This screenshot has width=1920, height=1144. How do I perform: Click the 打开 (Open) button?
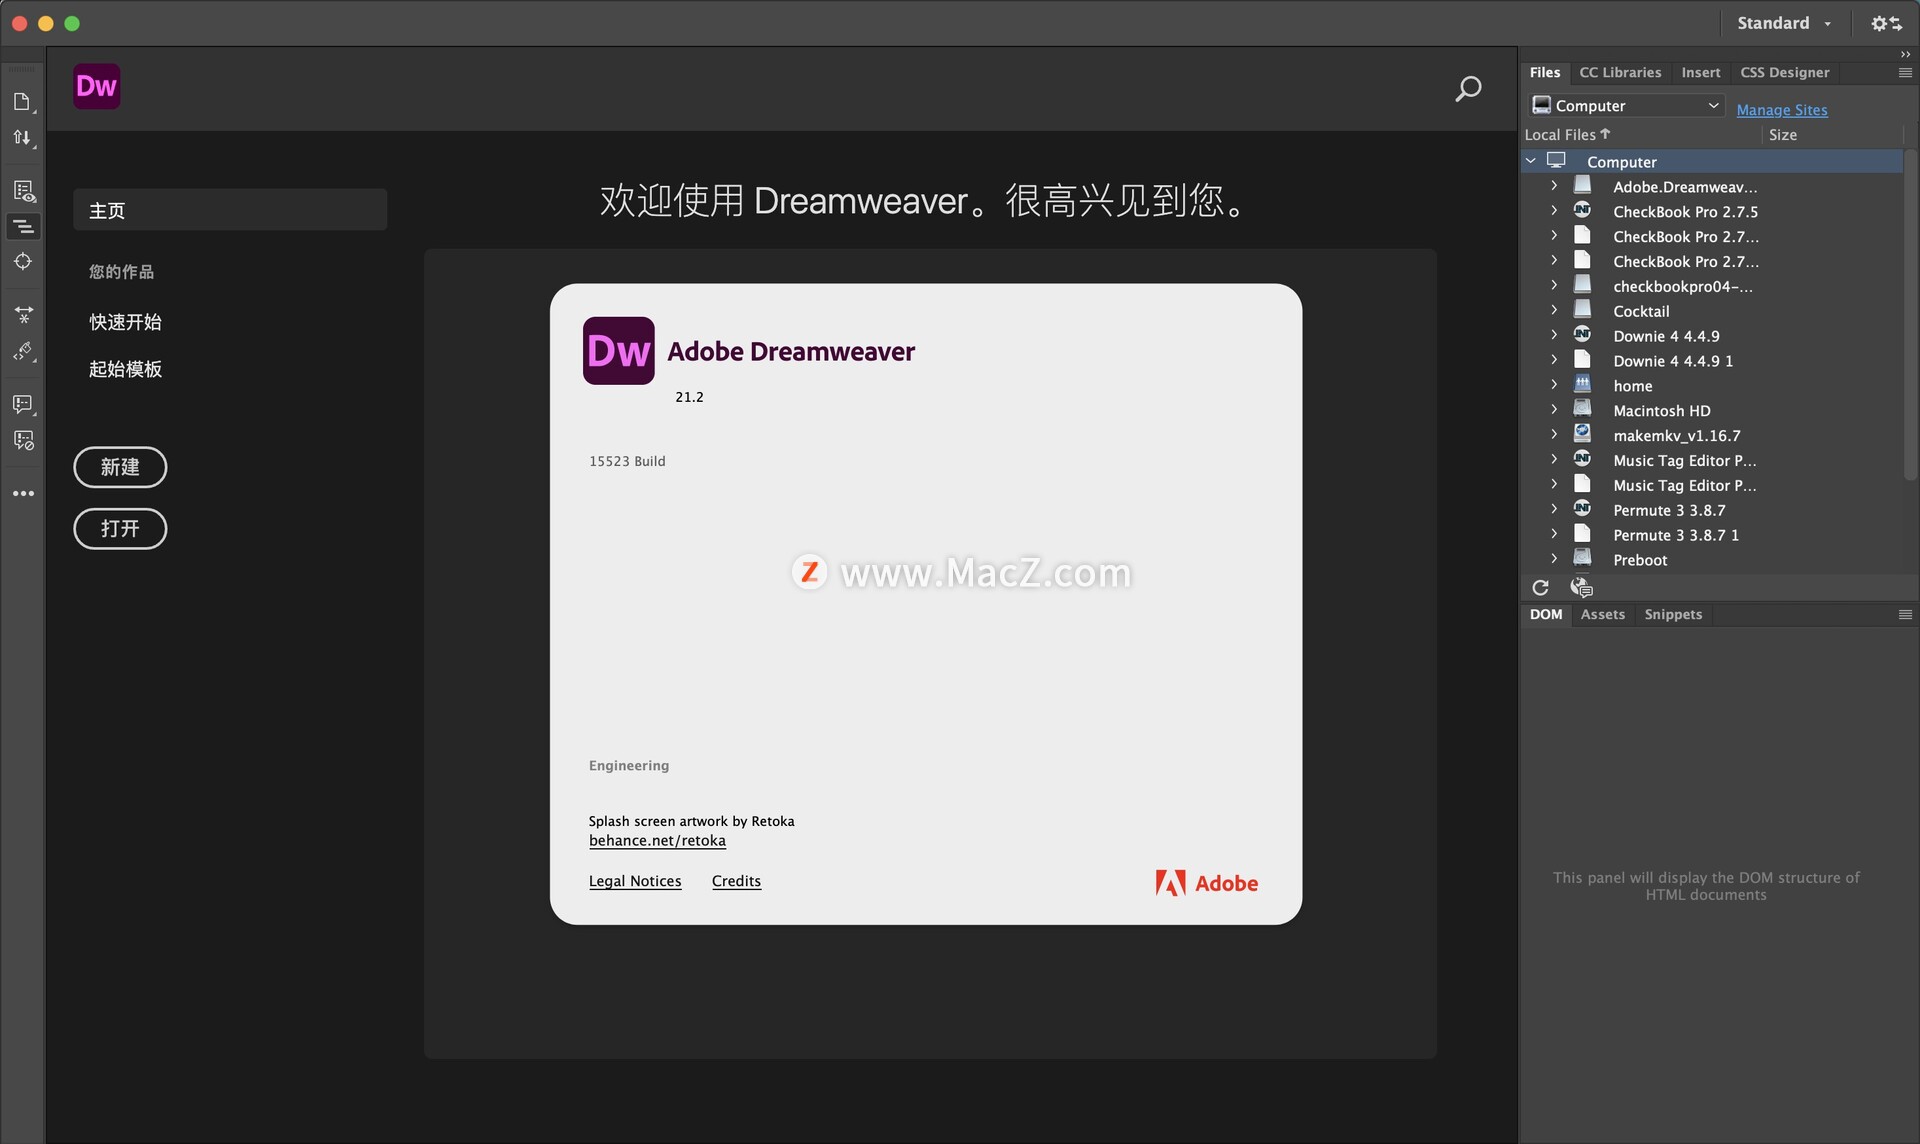(x=120, y=528)
